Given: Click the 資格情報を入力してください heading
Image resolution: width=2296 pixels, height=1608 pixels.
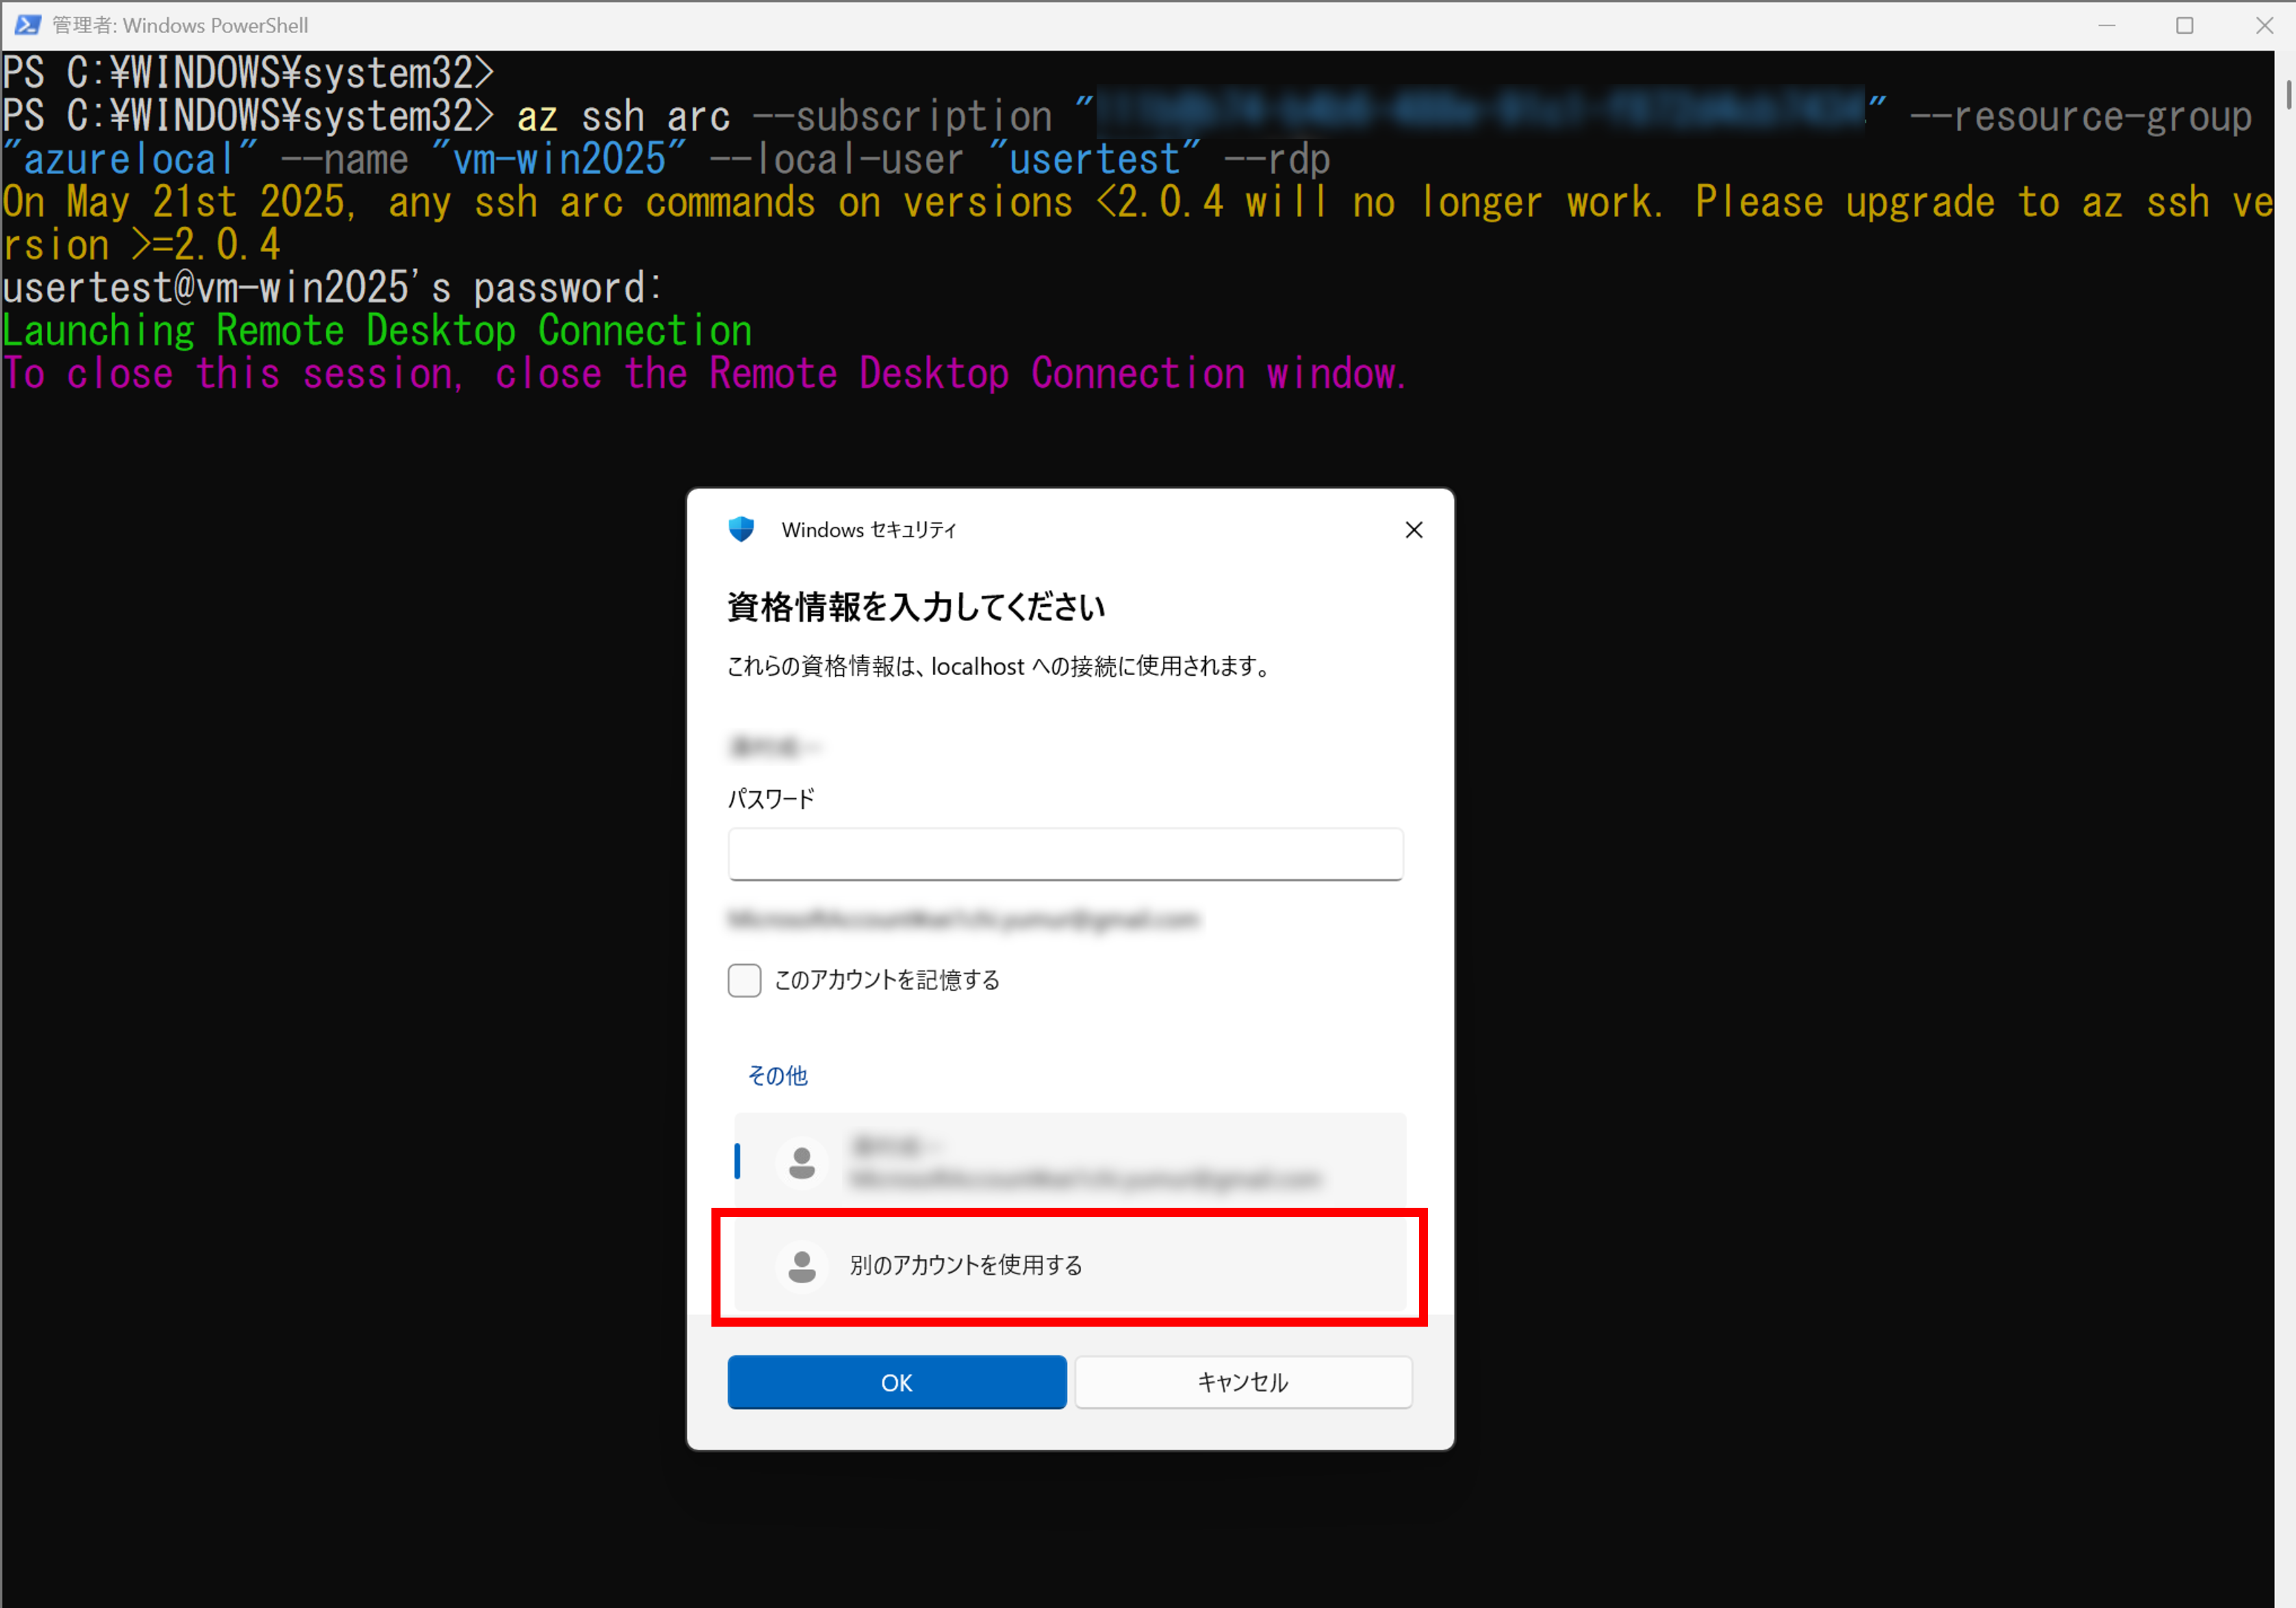Looking at the screenshot, I should point(916,607).
